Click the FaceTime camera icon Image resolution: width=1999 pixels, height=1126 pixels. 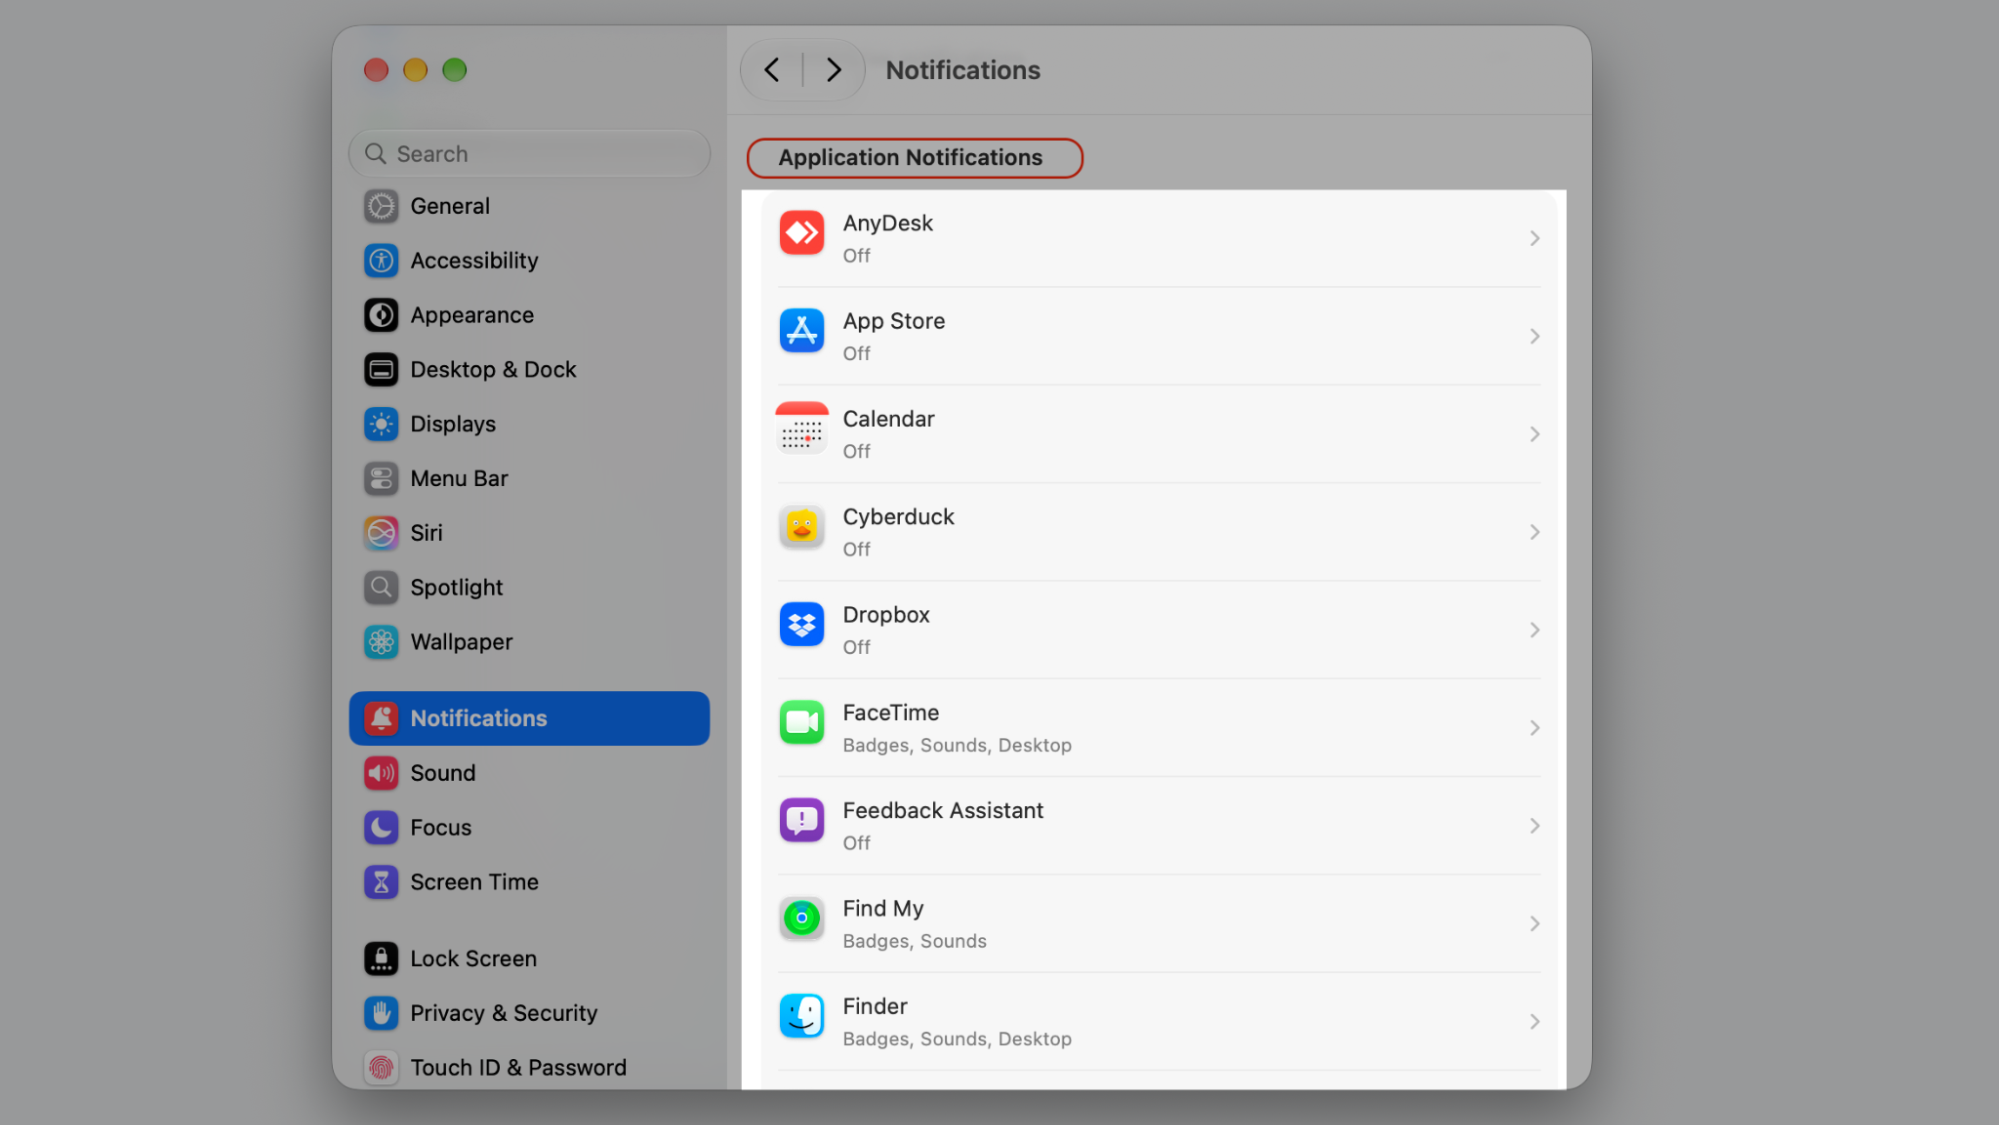tap(801, 723)
